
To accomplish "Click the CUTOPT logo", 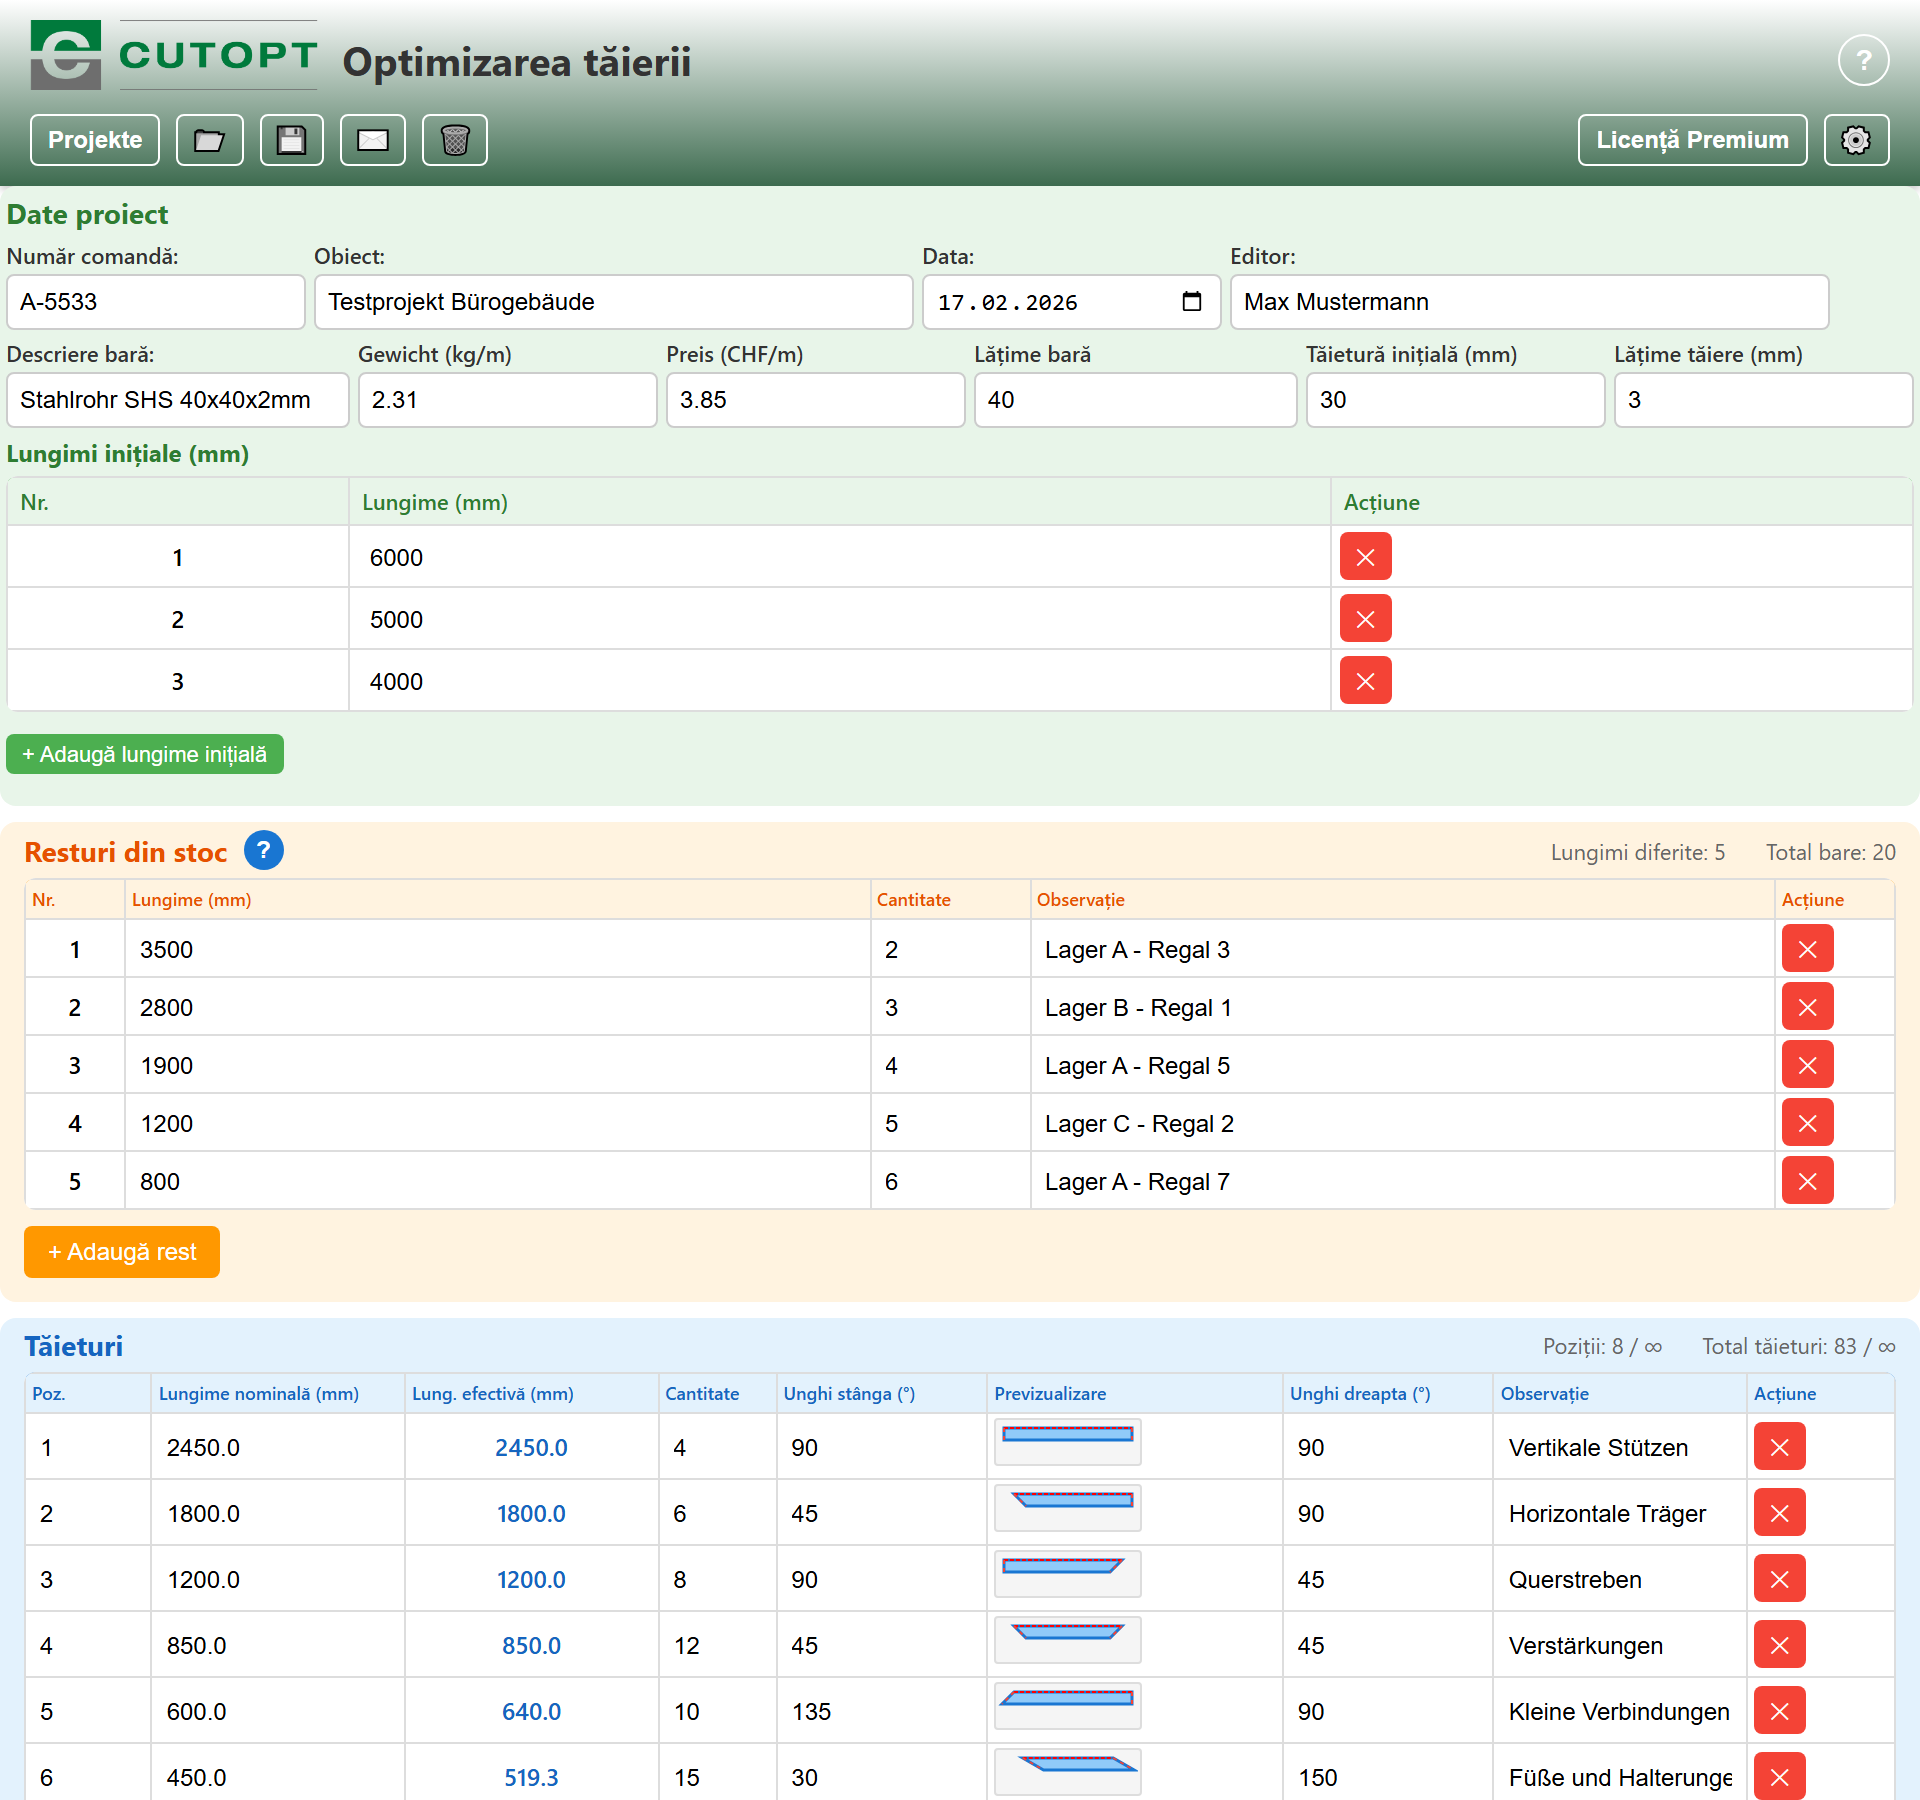I will point(174,55).
